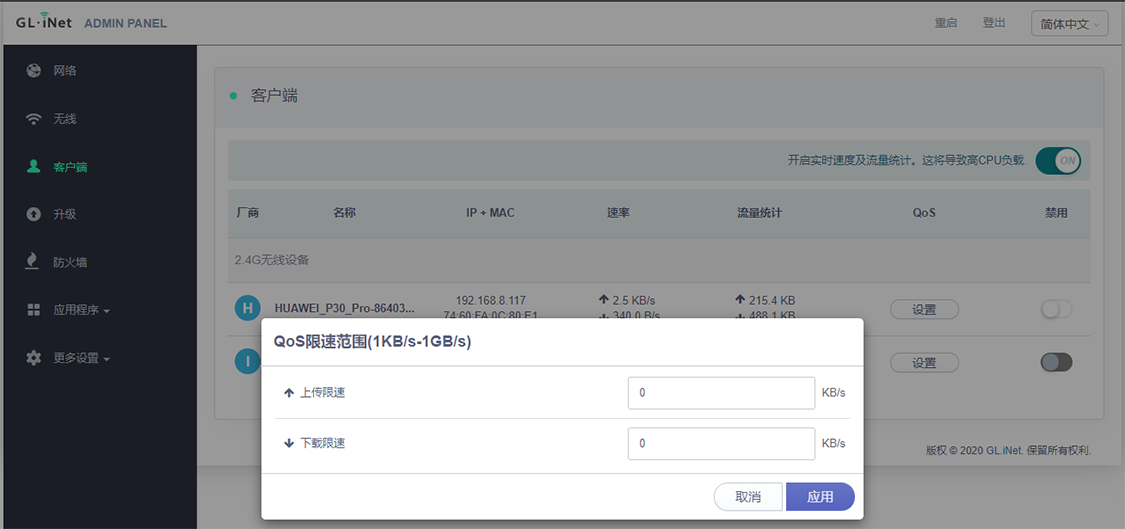Click the 无线 Wi-Fi icon in sidebar

pos(34,119)
